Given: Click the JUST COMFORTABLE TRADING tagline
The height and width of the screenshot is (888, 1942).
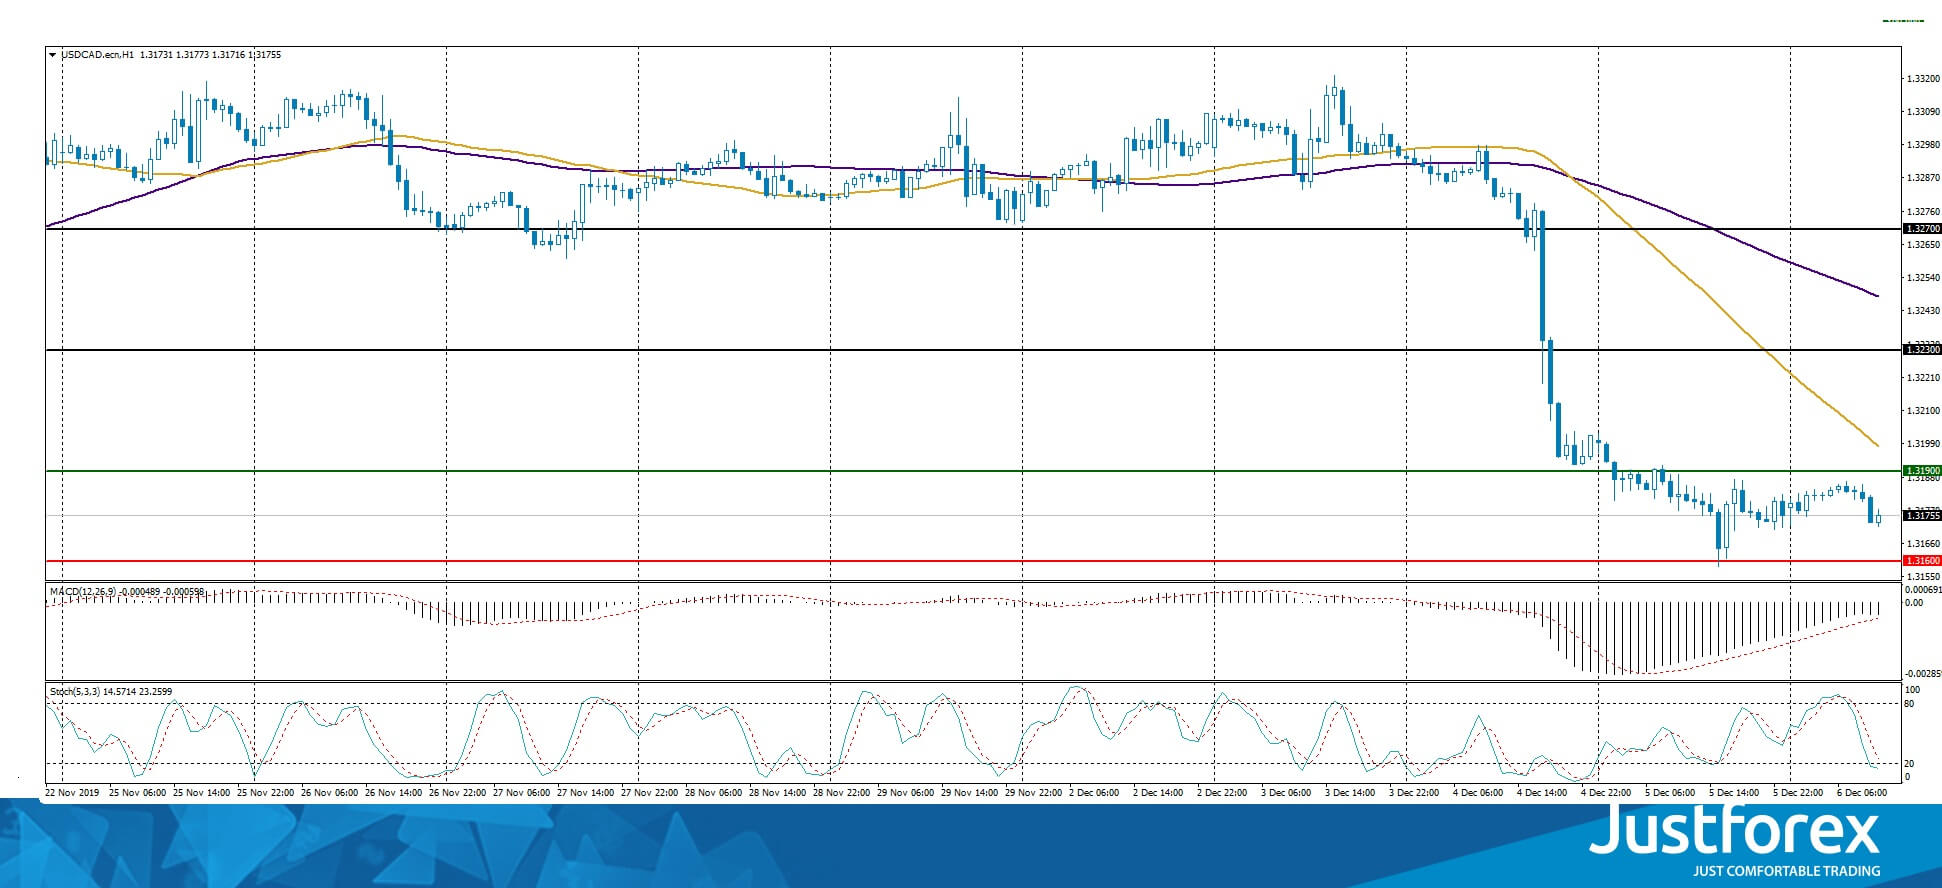Looking at the screenshot, I should 1786,871.
